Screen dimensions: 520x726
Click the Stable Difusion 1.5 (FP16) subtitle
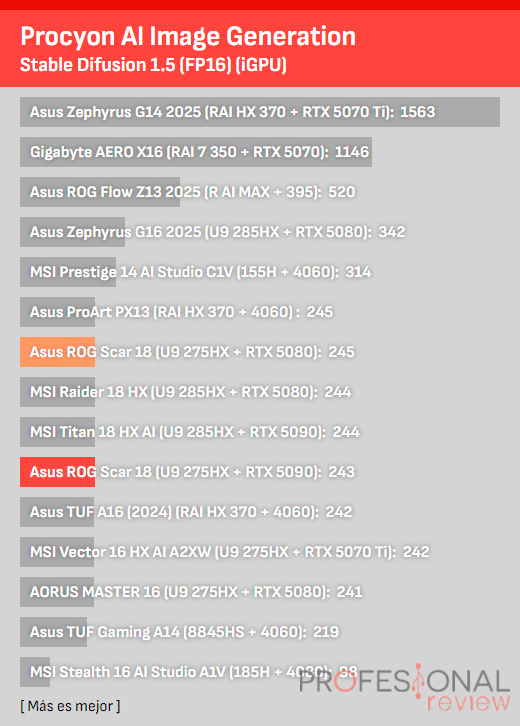tap(153, 65)
